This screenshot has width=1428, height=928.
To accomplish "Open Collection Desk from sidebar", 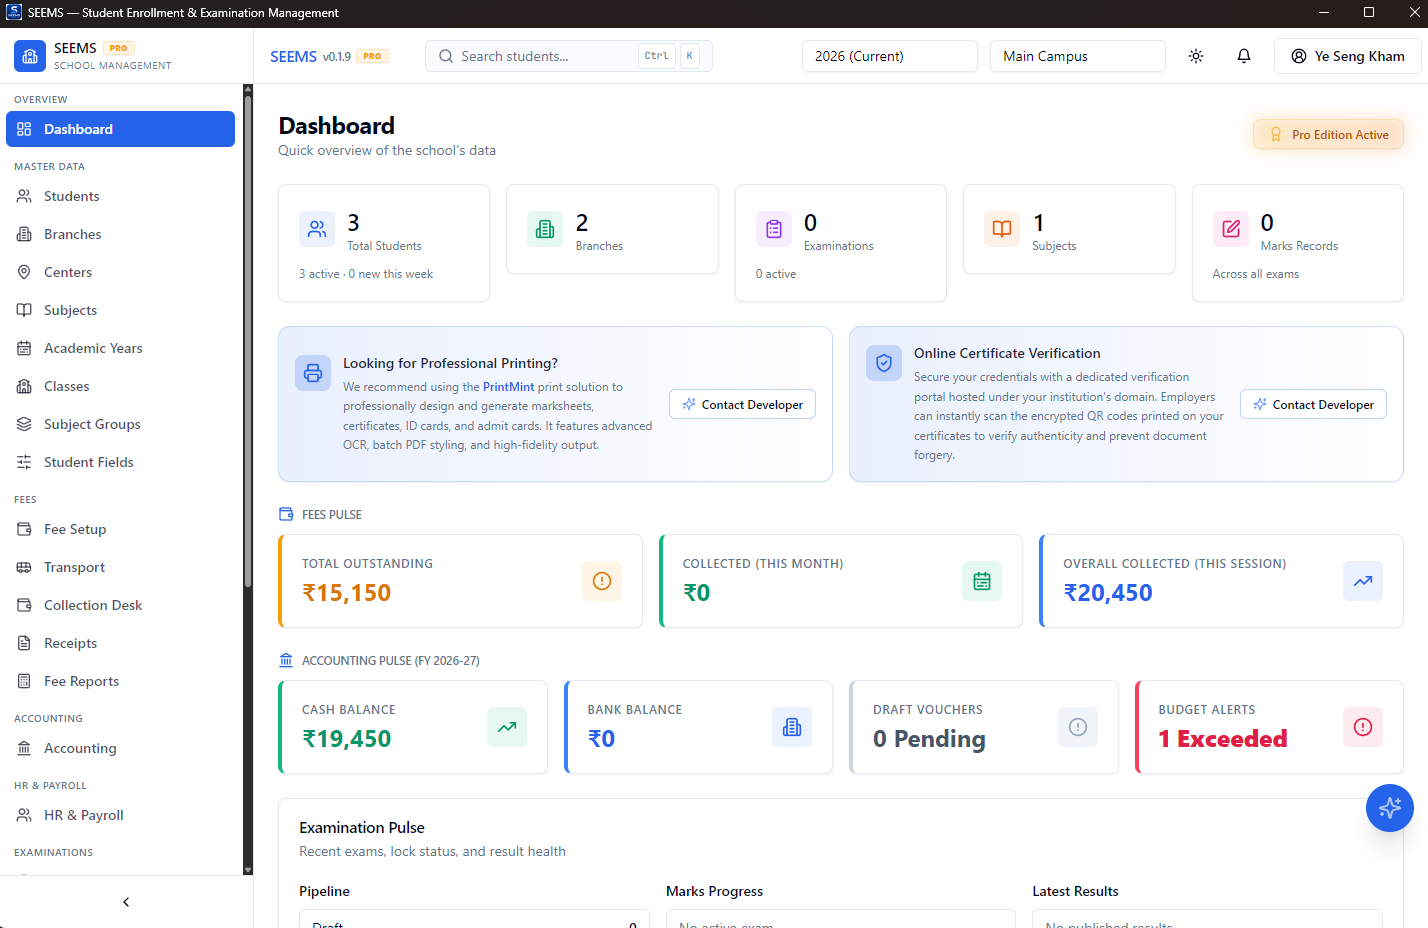I will pos(120,605).
